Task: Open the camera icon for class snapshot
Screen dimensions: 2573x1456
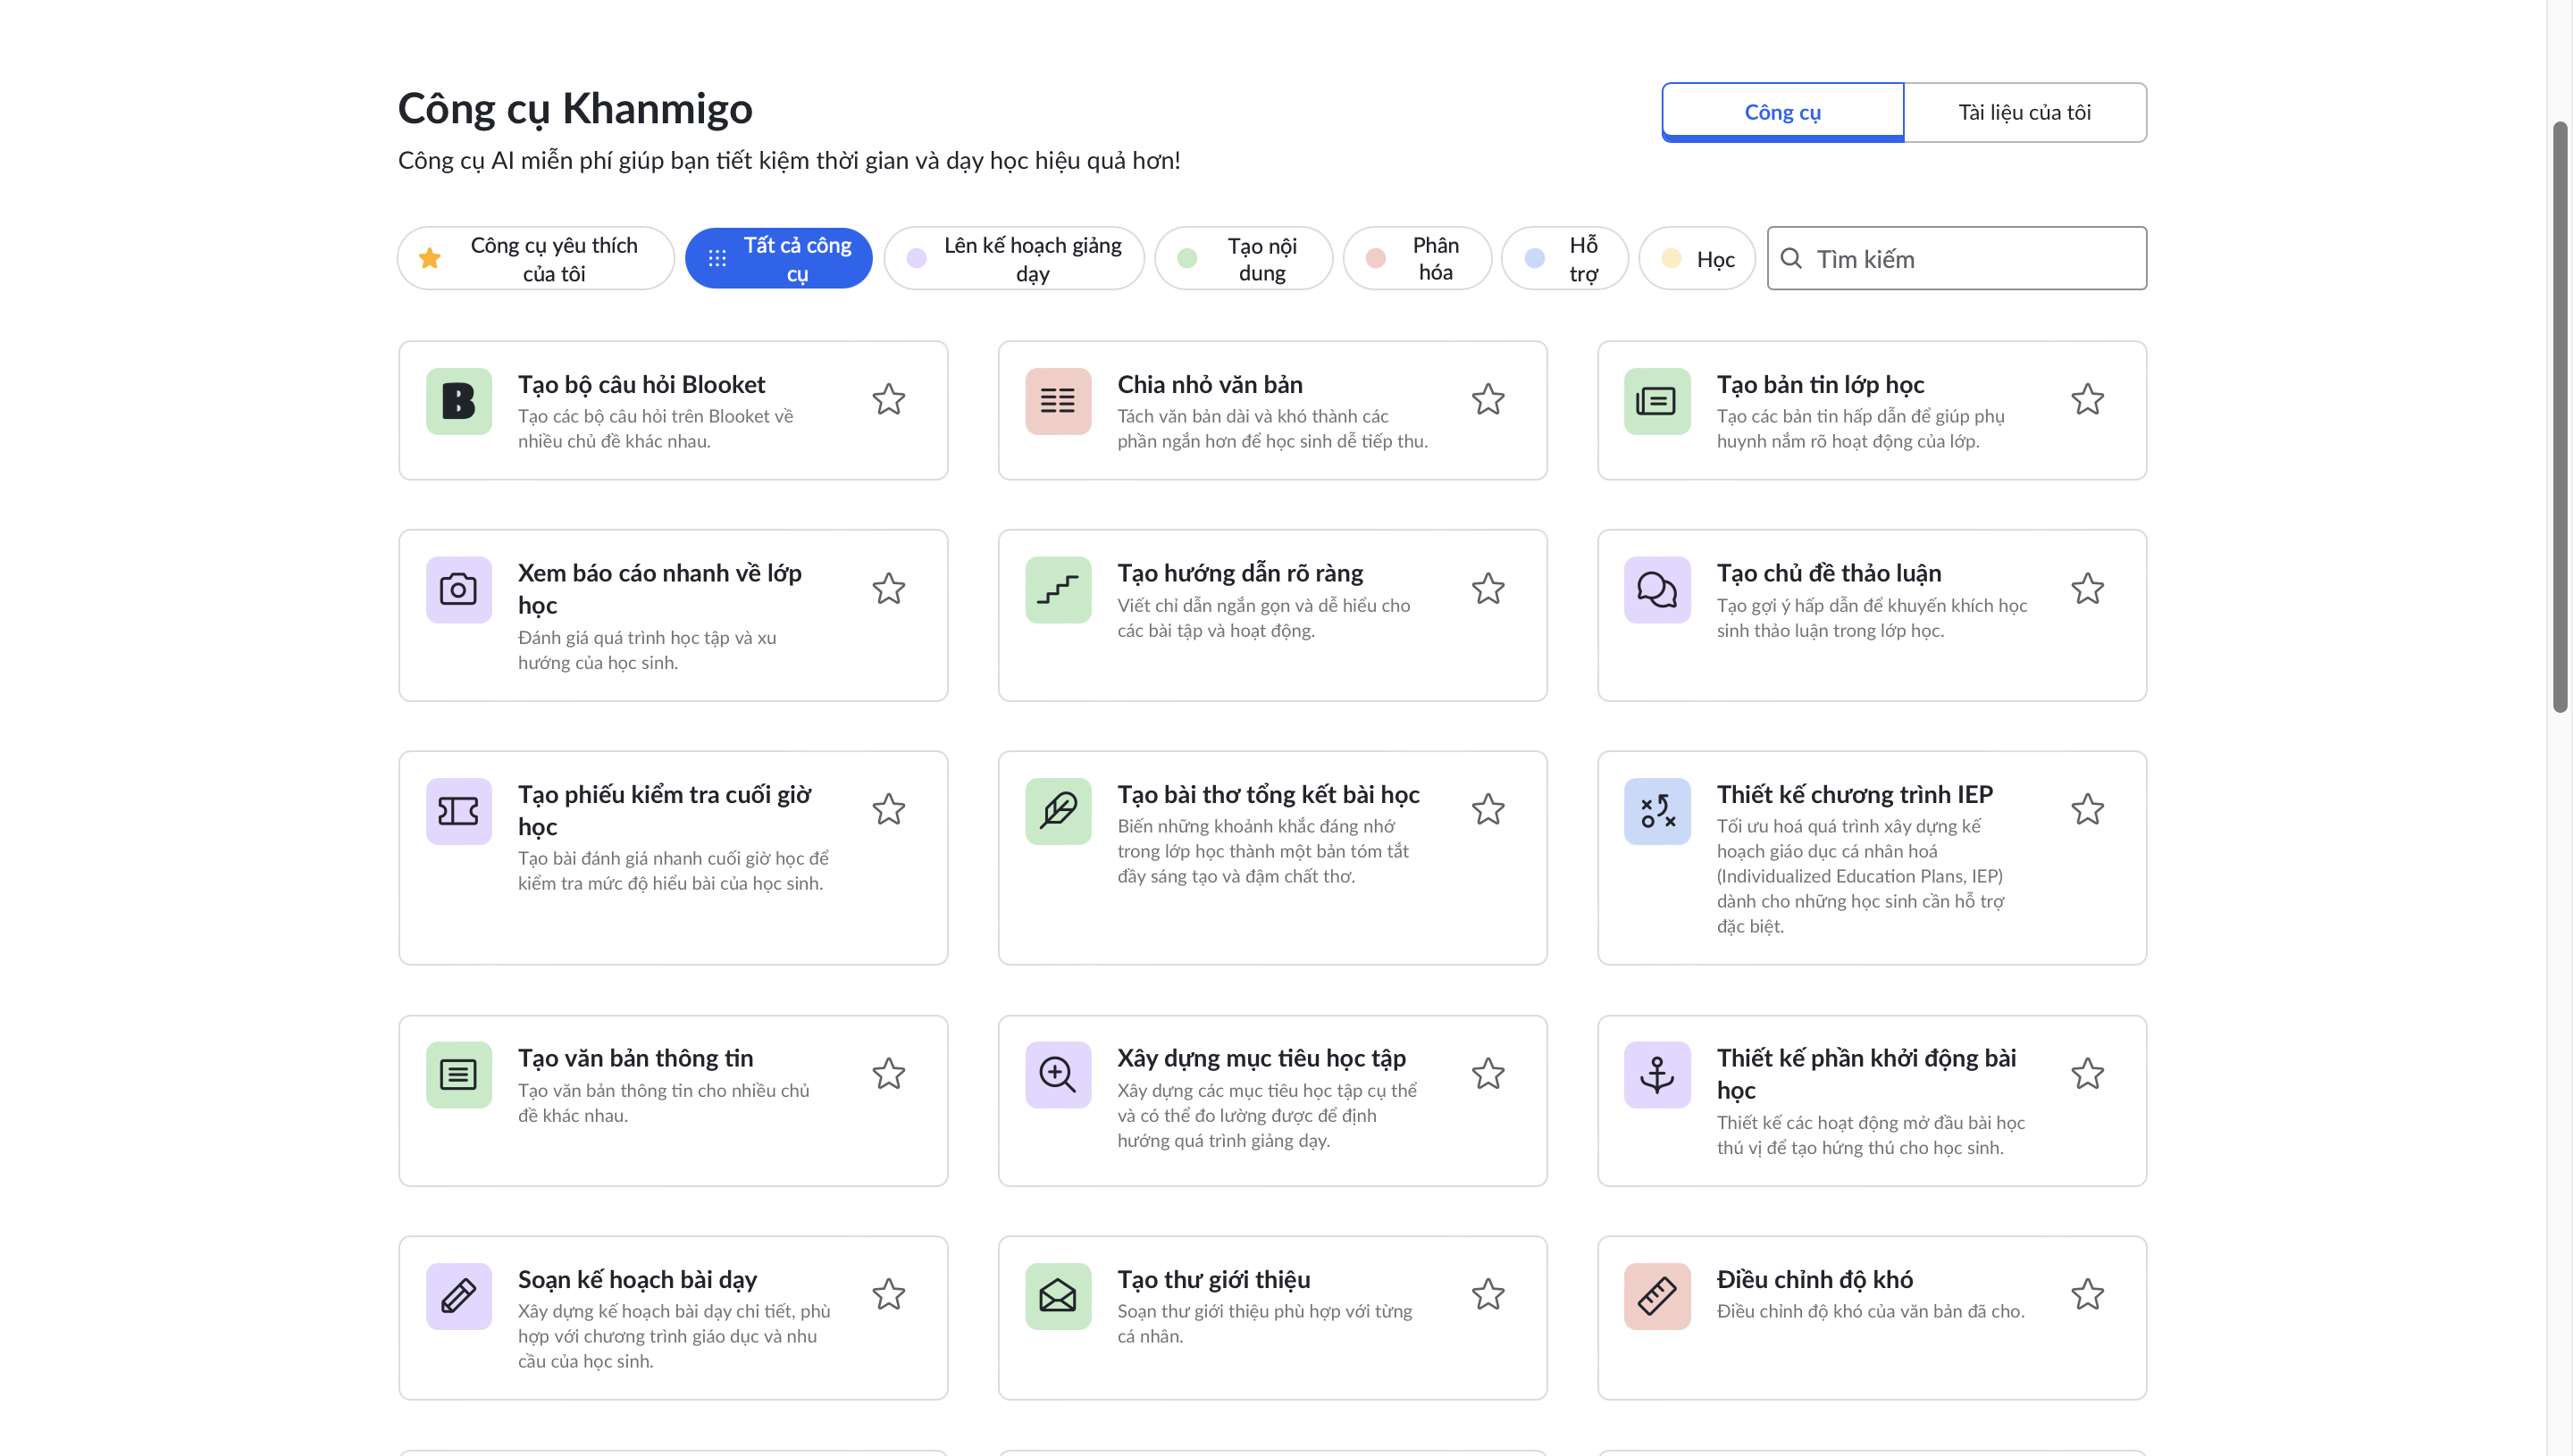Action: [x=458, y=589]
